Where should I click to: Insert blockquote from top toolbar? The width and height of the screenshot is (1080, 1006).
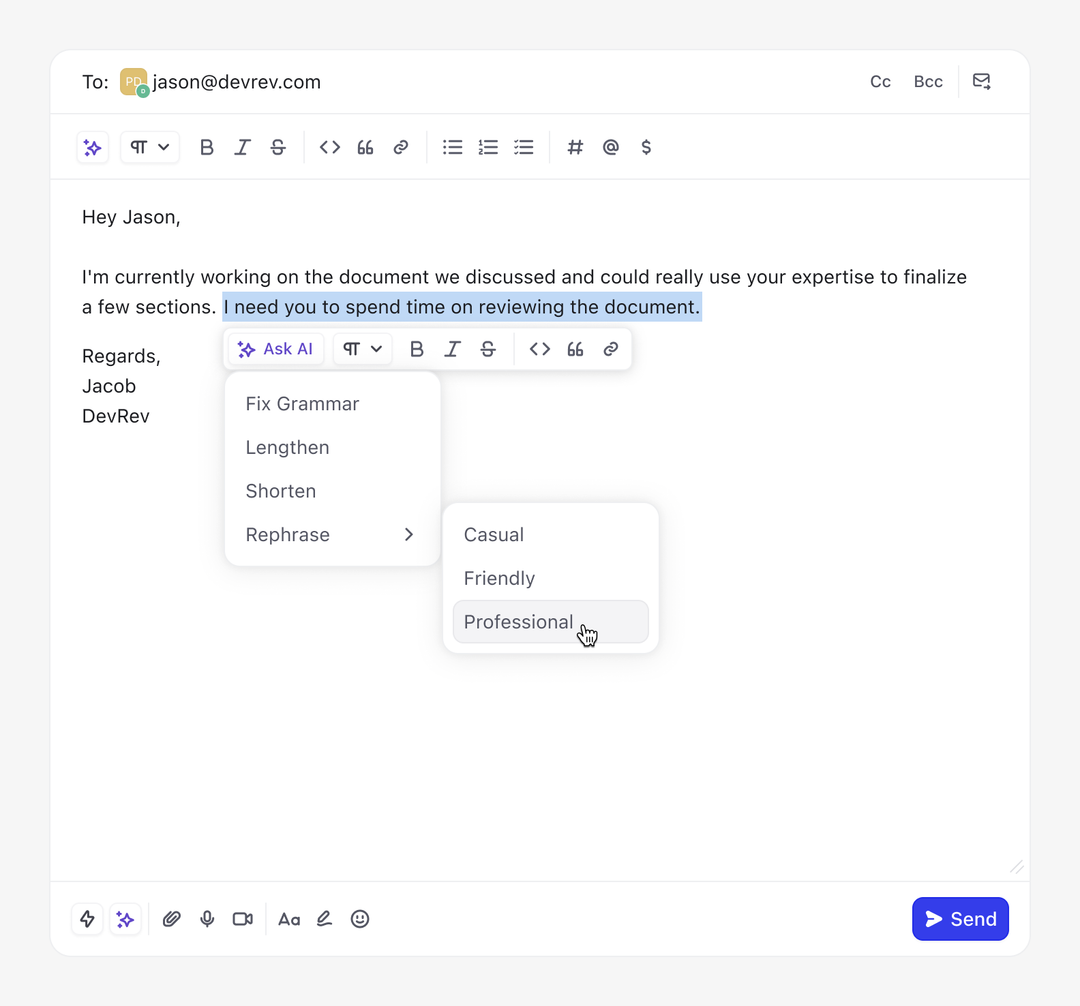point(366,147)
